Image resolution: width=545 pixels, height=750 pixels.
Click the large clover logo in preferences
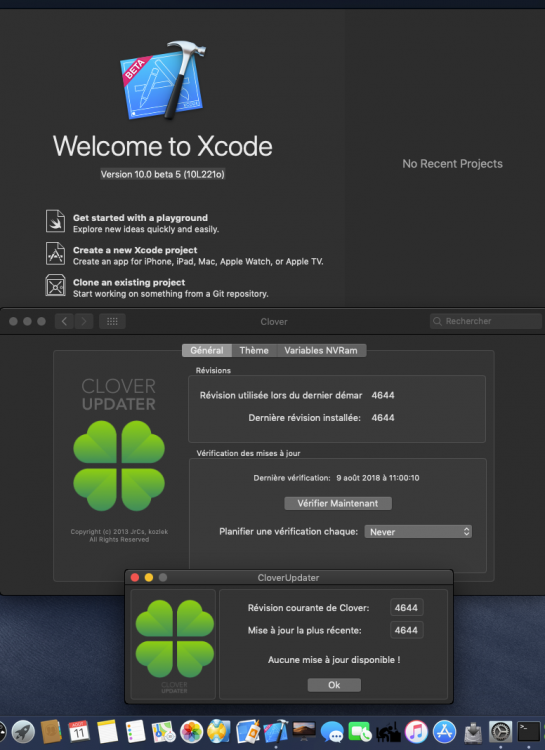coord(119,466)
